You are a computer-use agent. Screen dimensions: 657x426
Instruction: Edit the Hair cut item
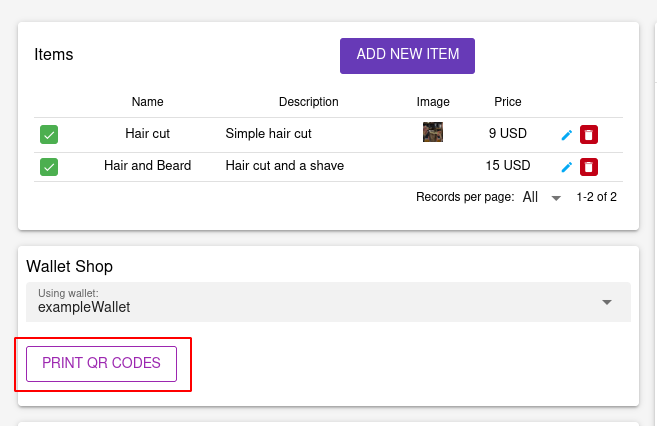coord(566,134)
